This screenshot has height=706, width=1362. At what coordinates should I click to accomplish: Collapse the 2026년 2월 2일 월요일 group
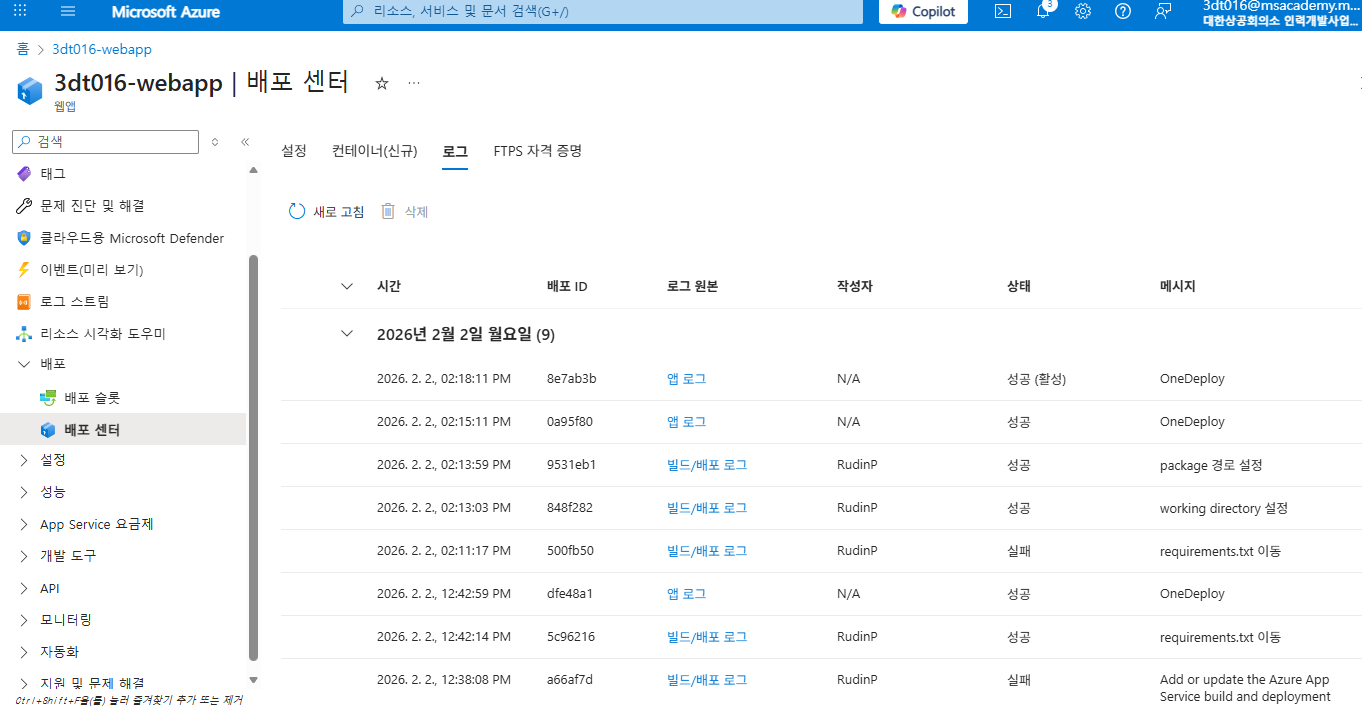(347, 334)
